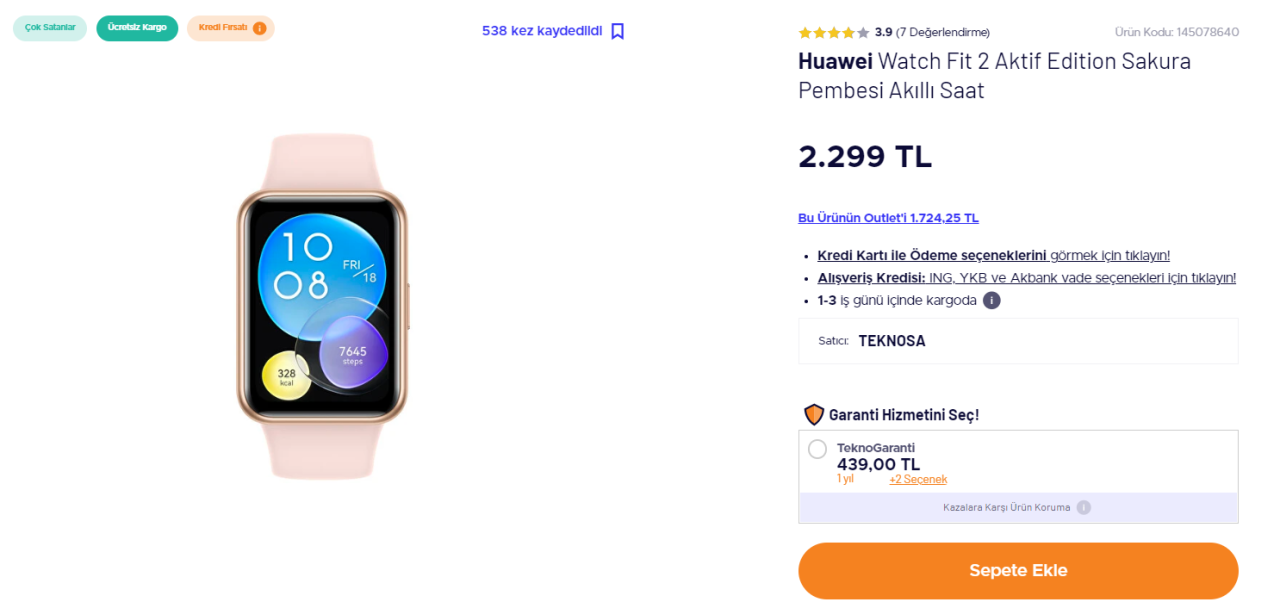Click the Kazalara Karşı Ürün Koruma info icon
1280x602 pixels.
(x=1083, y=507)
